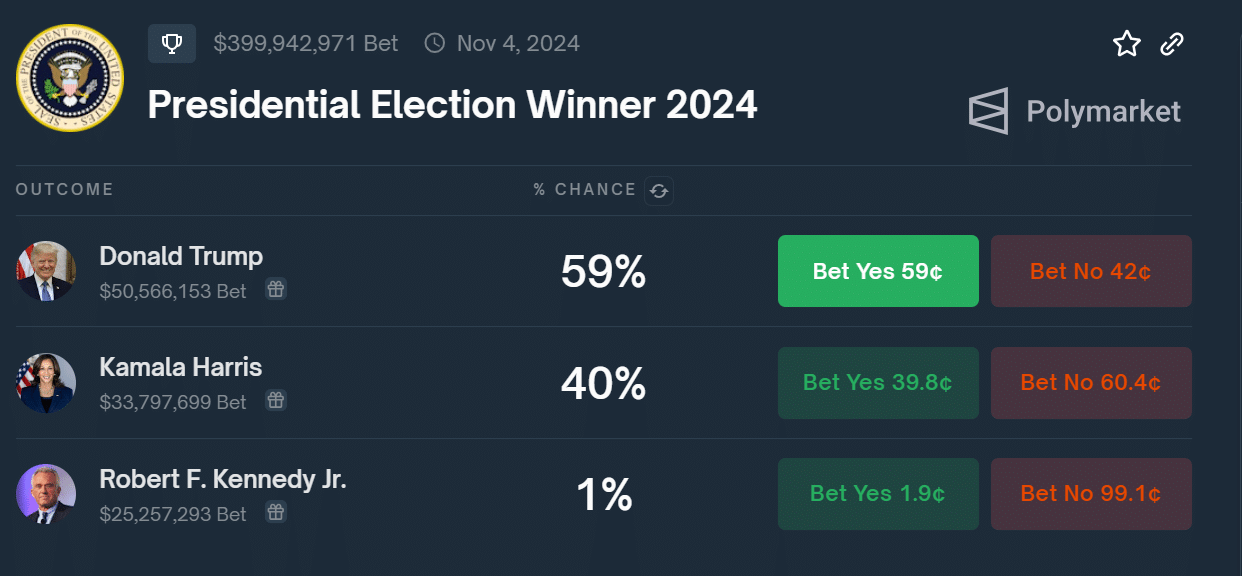Choose Bet No 99.1¢ for Kennedy
Screen dimensions: 1242x576
(1091, 494)
